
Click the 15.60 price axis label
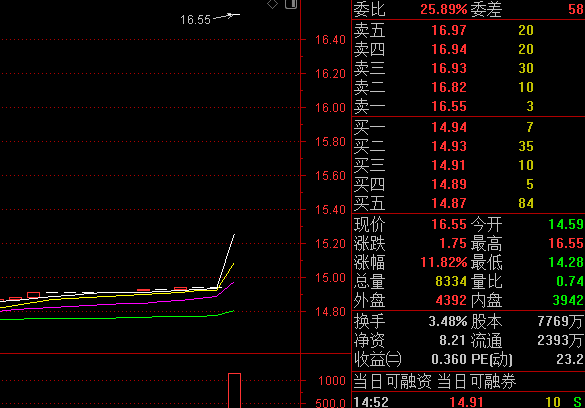[x=331, y=176]
